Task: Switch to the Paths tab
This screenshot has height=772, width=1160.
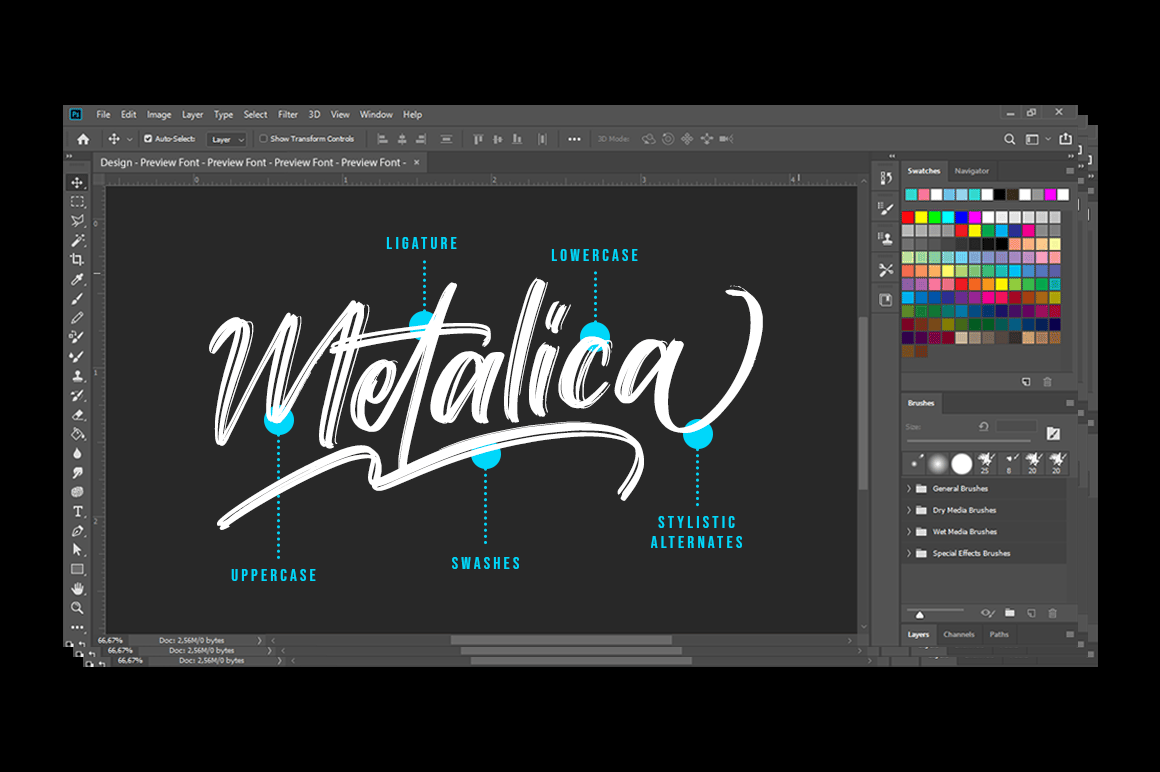Action: coord(999,634)
